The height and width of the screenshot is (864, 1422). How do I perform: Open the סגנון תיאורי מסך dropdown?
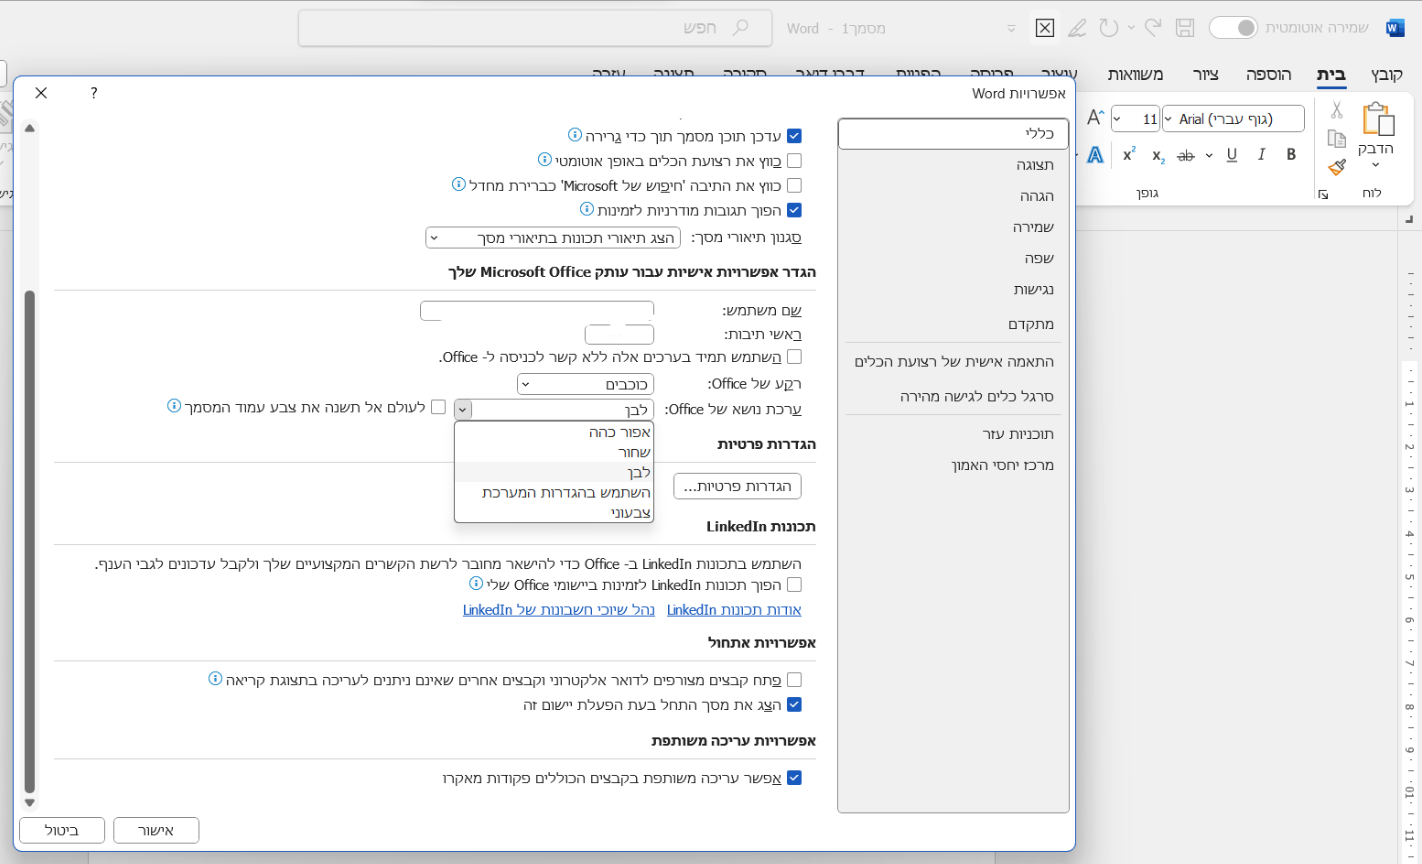[x=553, y=238]
